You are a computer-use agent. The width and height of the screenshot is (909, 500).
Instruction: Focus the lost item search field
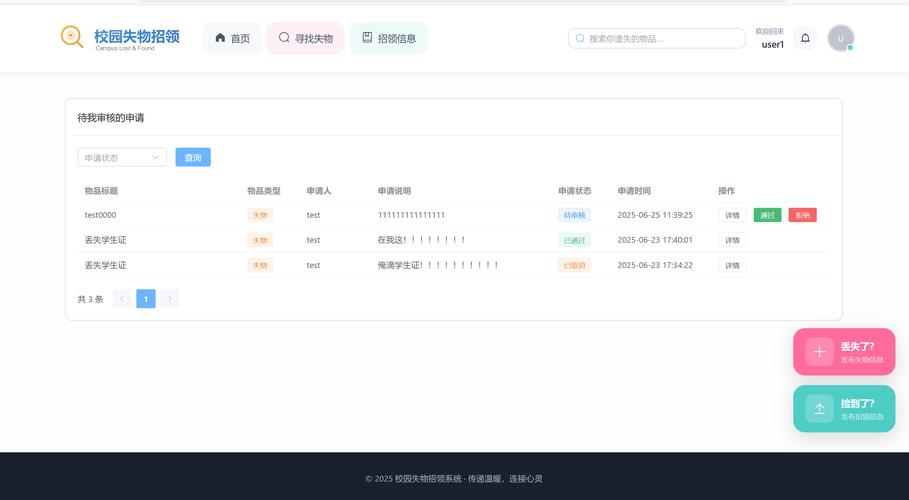point(657,38)
